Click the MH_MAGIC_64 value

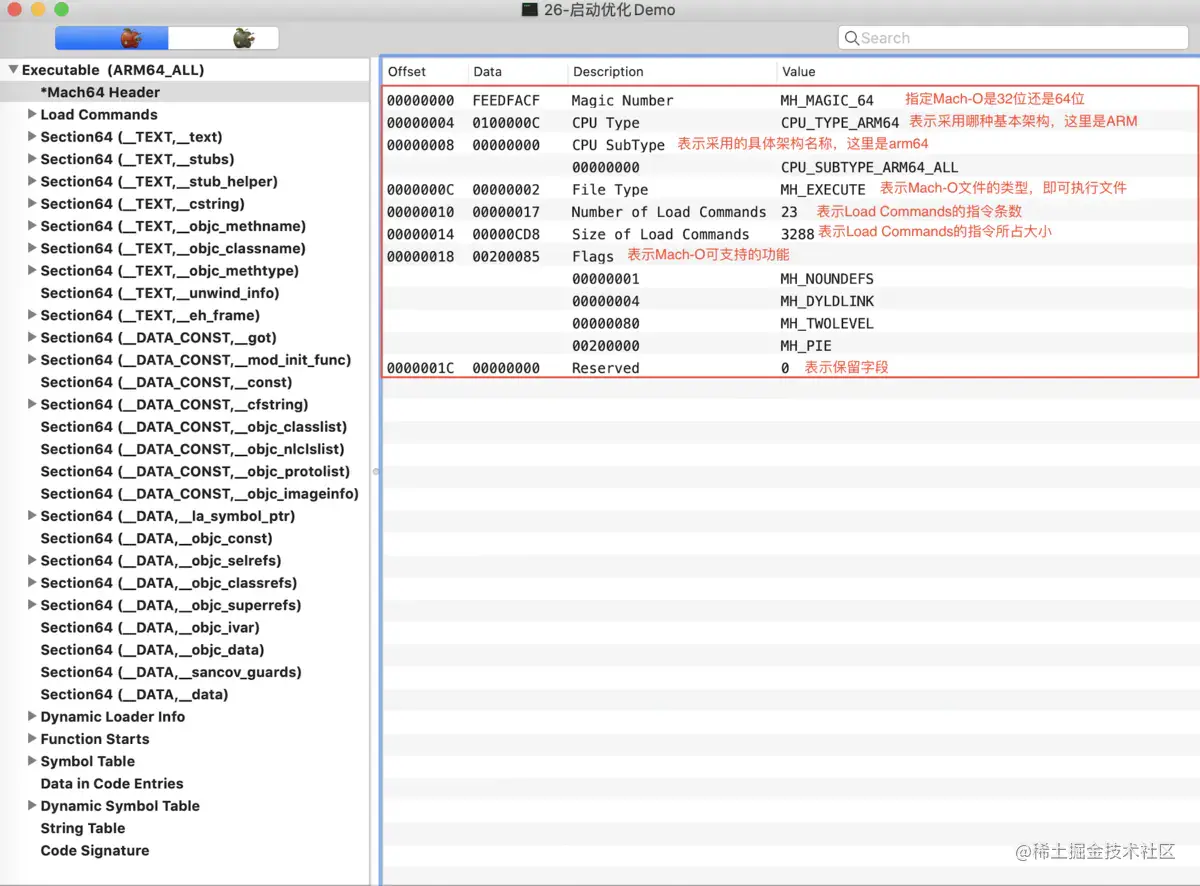827,100
